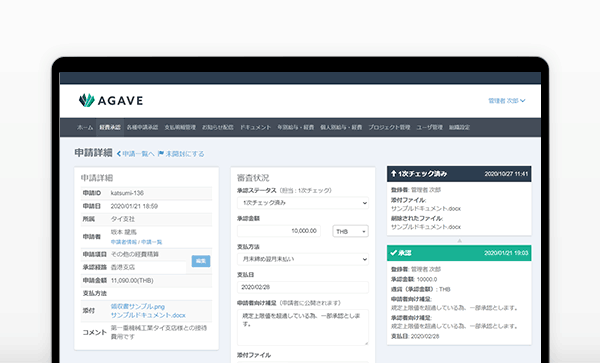Click the AGAVE logo
Screen dimensions: 600x363
pyautogui.click(x=111, y=100)
